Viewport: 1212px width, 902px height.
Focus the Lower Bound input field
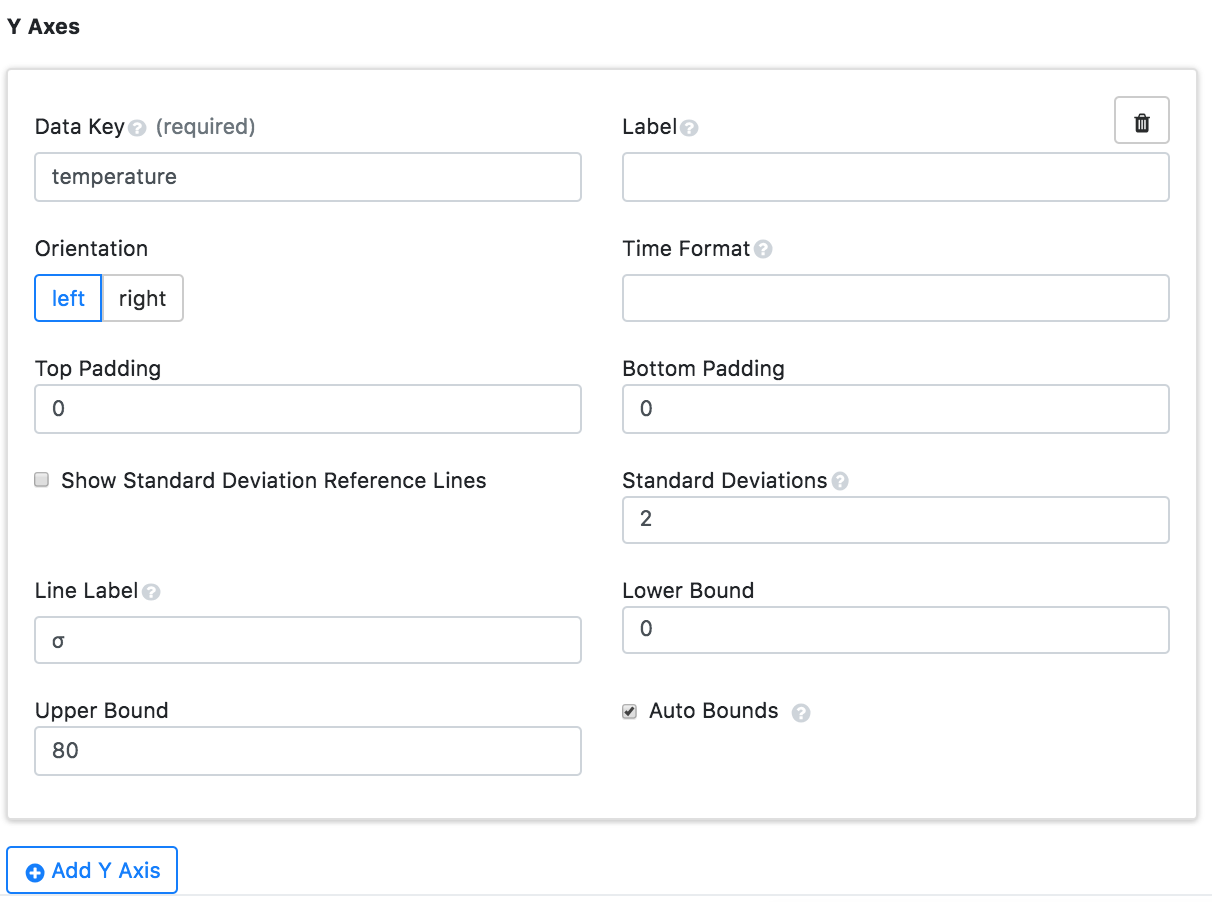895,630
